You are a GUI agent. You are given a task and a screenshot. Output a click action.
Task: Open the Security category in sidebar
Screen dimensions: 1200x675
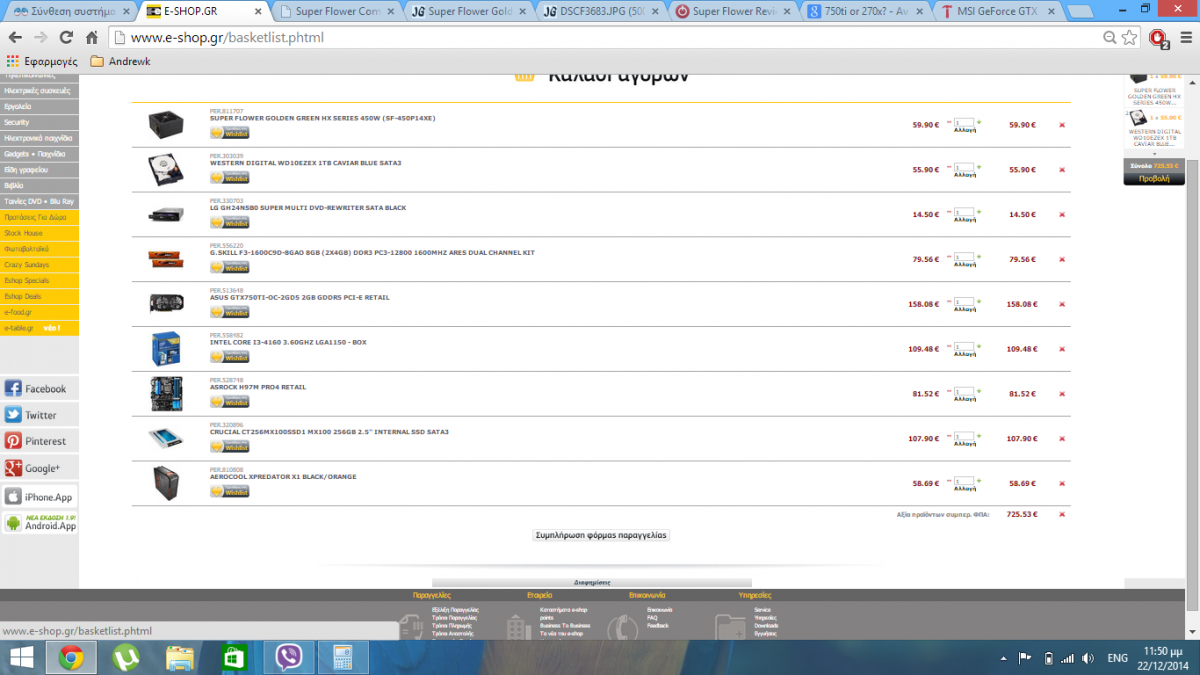coord(39,122)
